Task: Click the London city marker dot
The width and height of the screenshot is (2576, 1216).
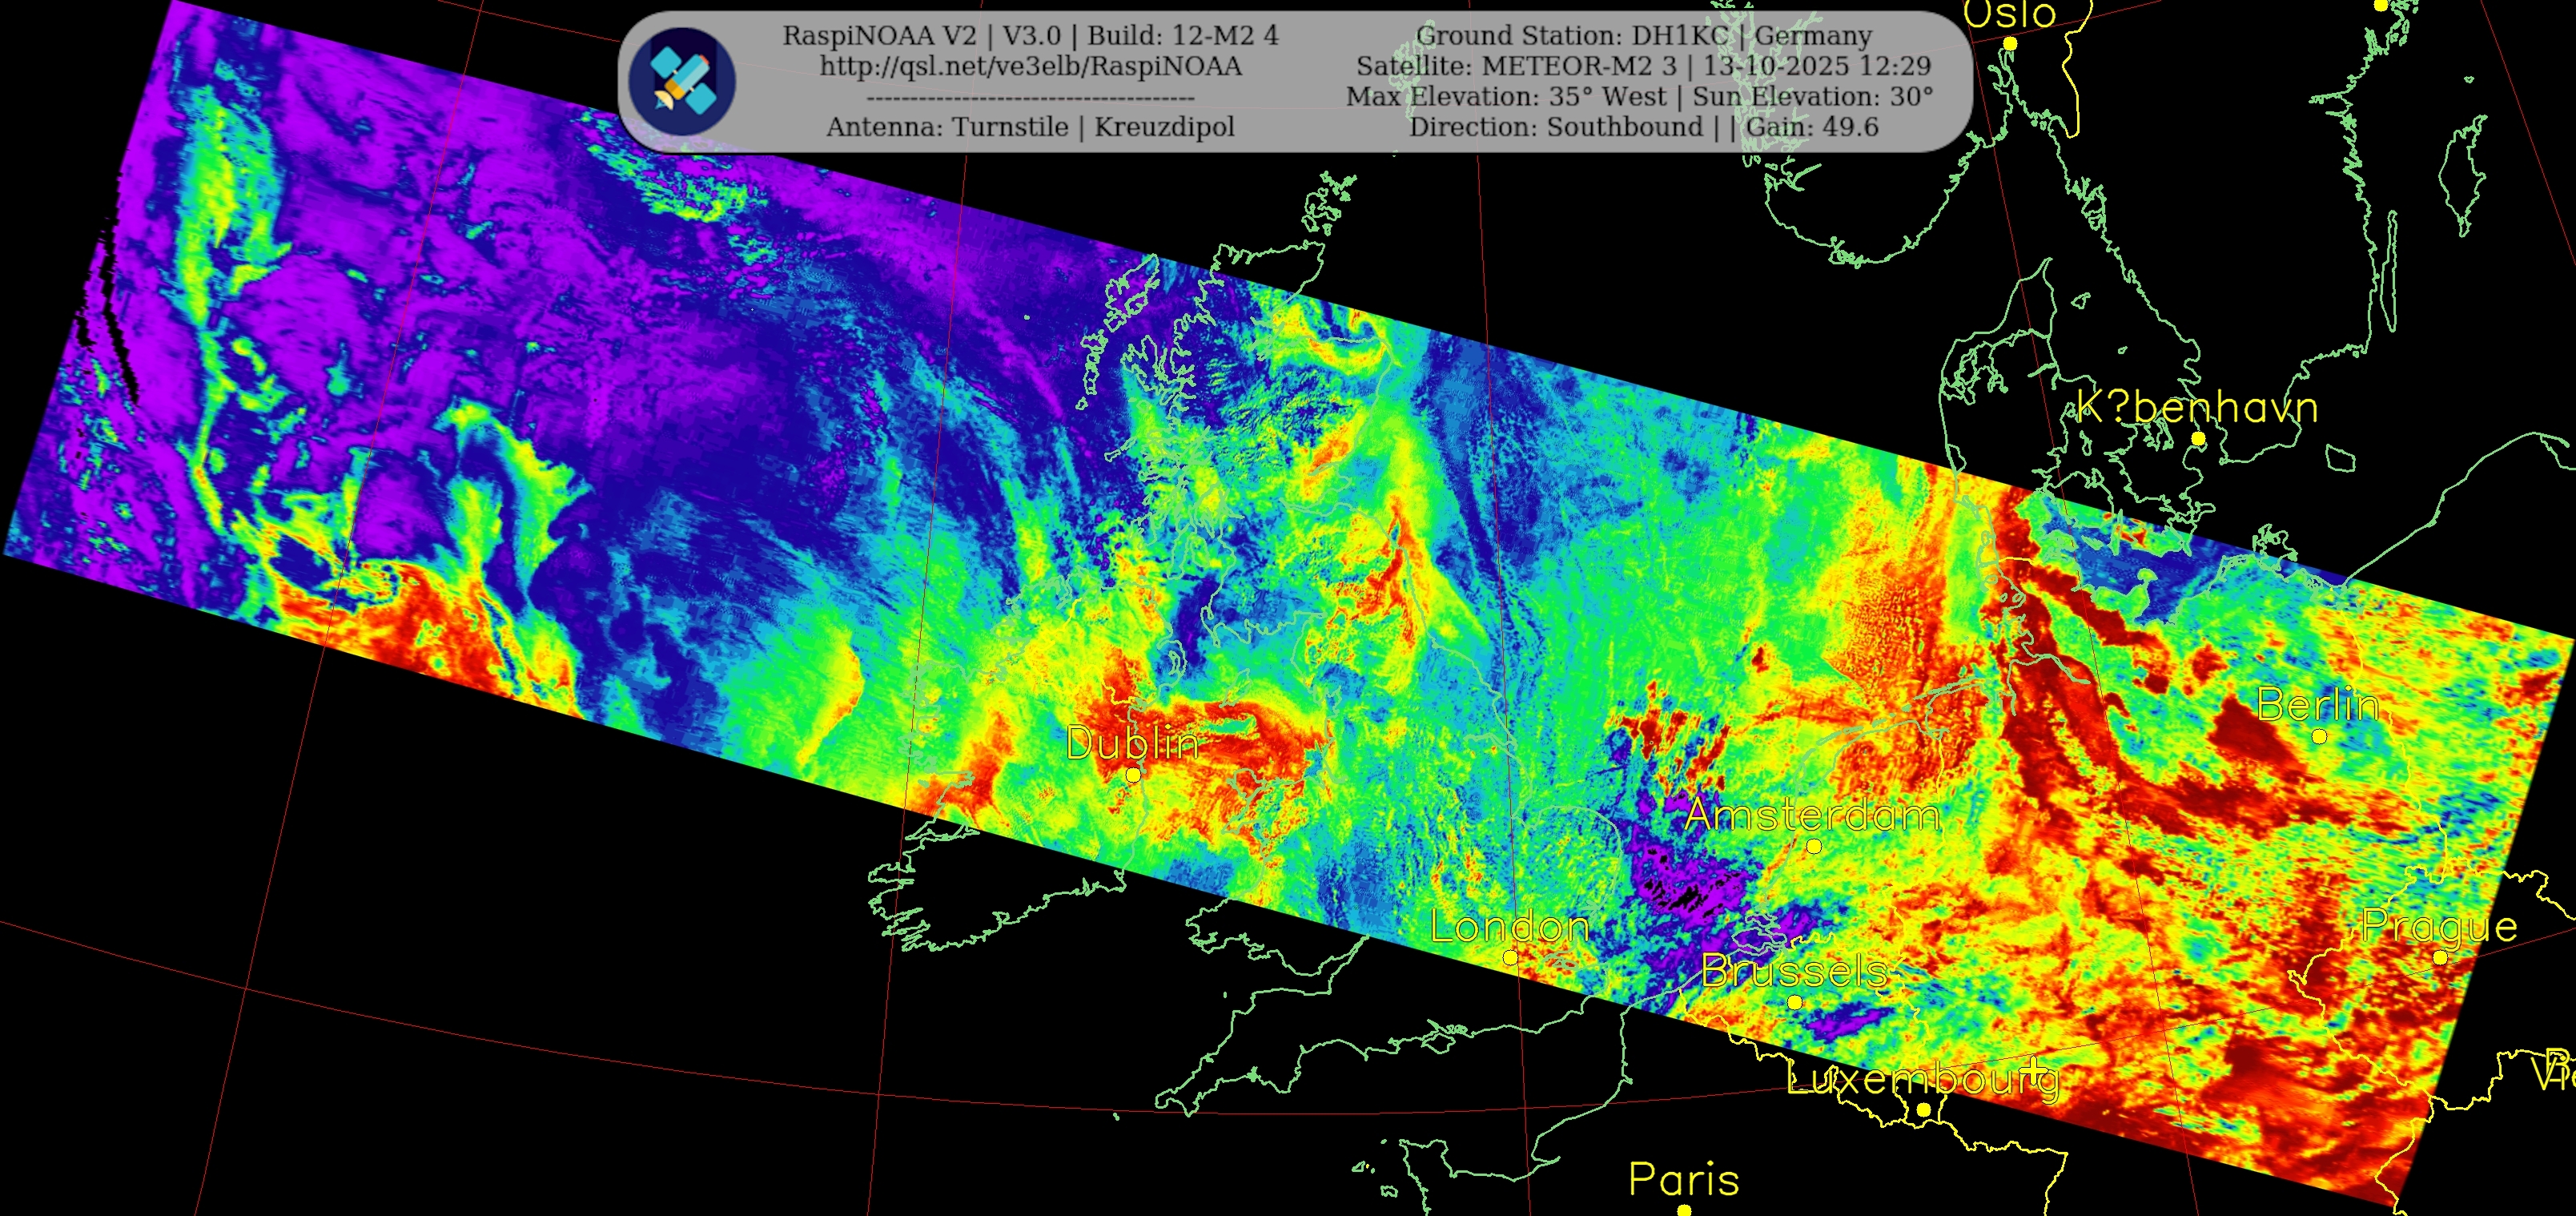Action: click(1510, 958)
